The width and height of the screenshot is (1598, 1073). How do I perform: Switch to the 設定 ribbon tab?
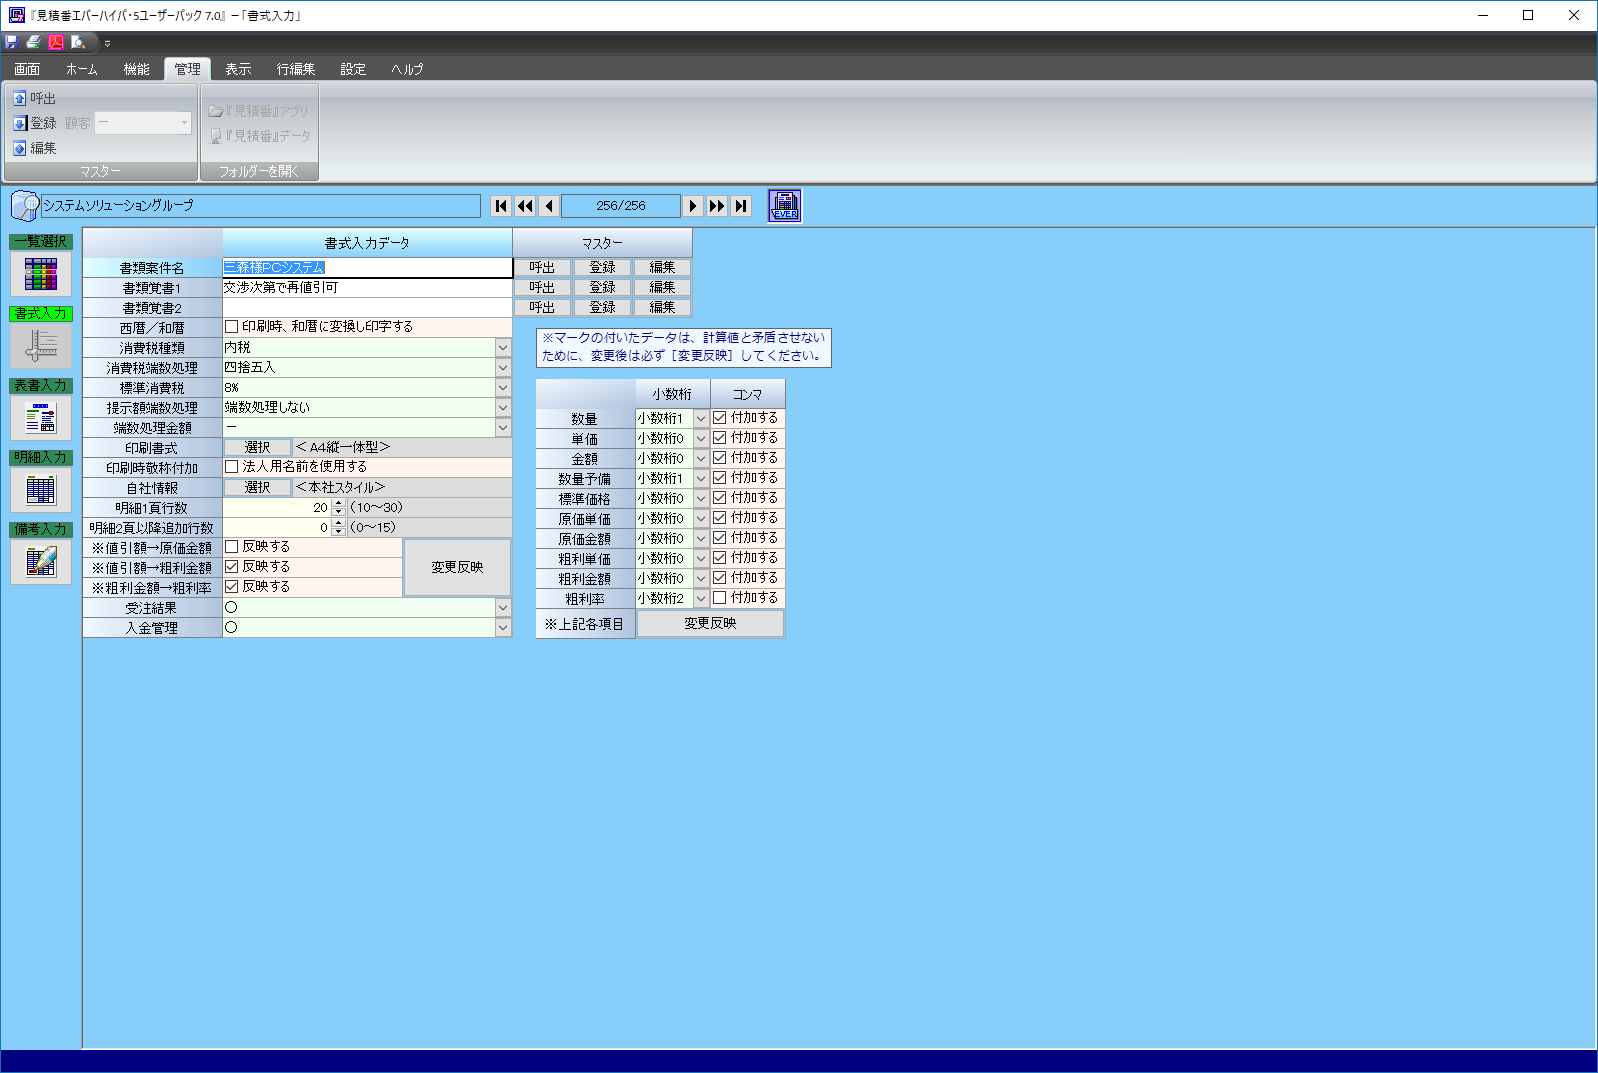(353, 69)
